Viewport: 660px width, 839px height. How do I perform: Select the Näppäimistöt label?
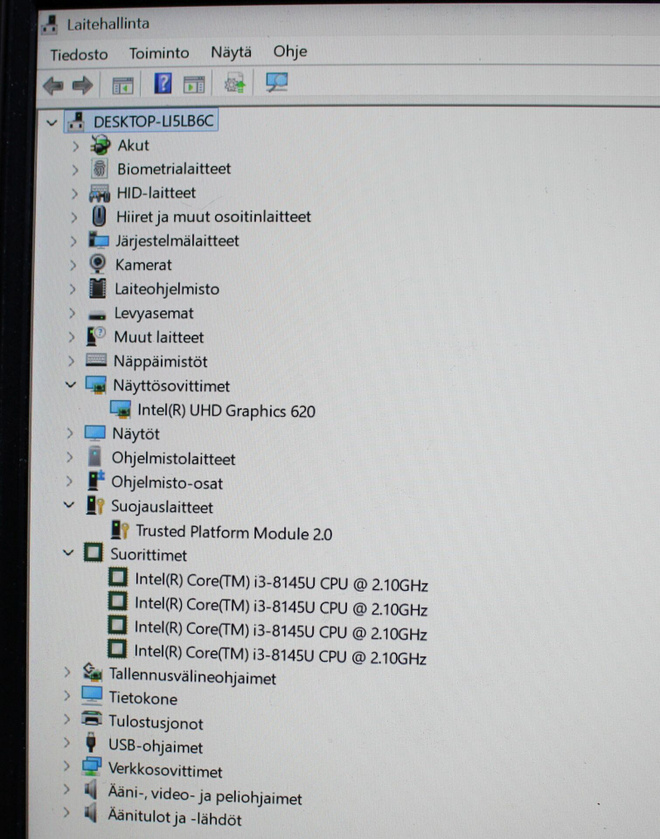pos(160,362)
